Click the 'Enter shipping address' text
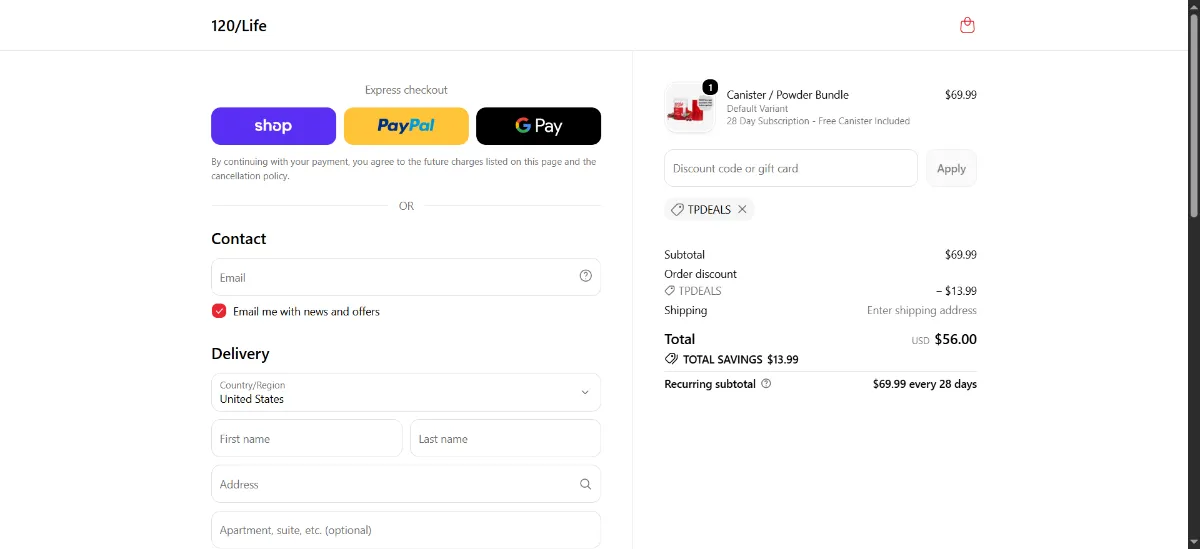 [922, 310]
